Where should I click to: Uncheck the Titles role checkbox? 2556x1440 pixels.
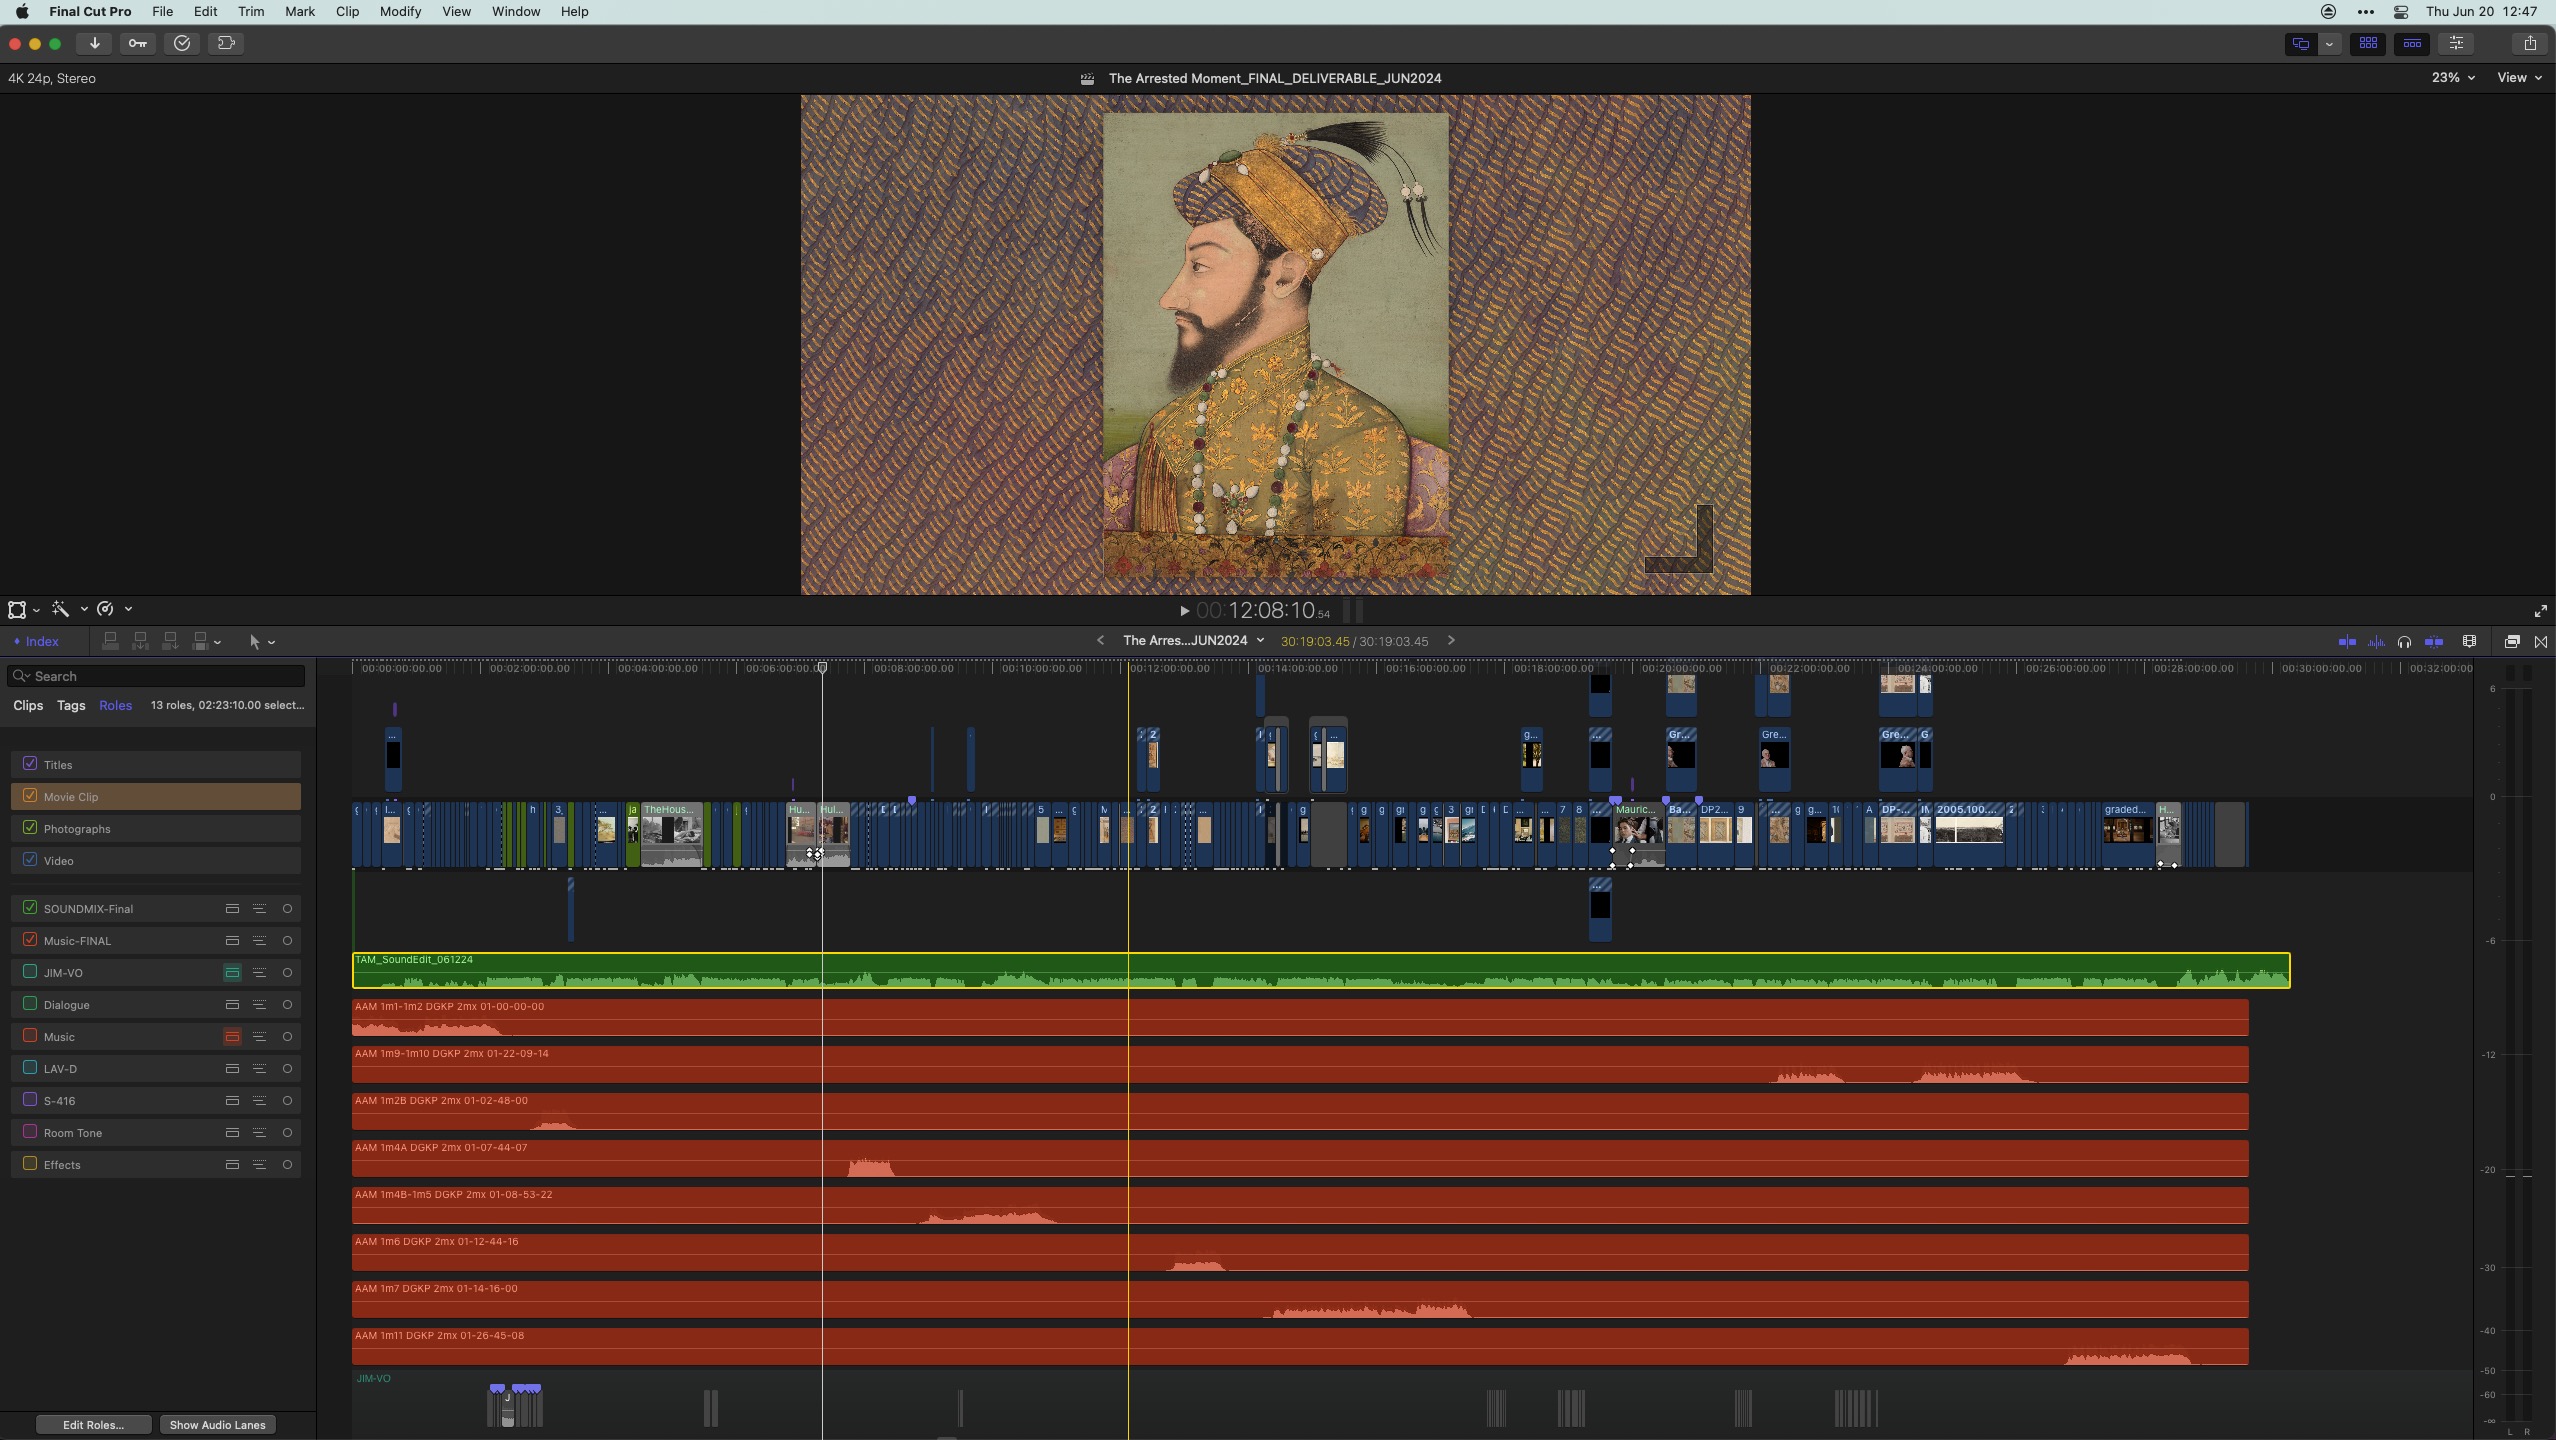pyautogui.click(x=30, y=764)
